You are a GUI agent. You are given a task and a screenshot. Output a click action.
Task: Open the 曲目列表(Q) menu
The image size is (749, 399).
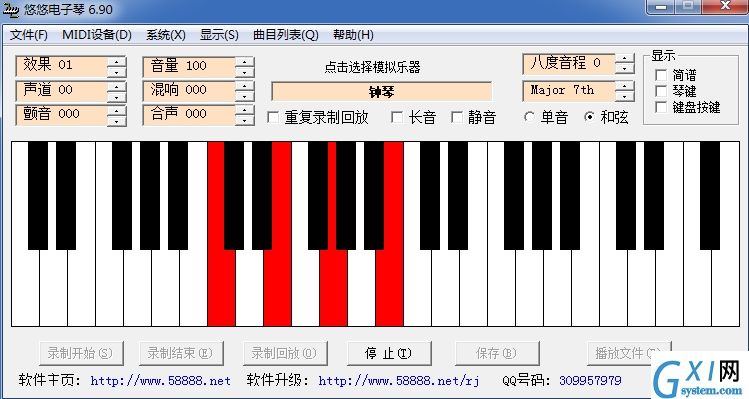[285, 35]
